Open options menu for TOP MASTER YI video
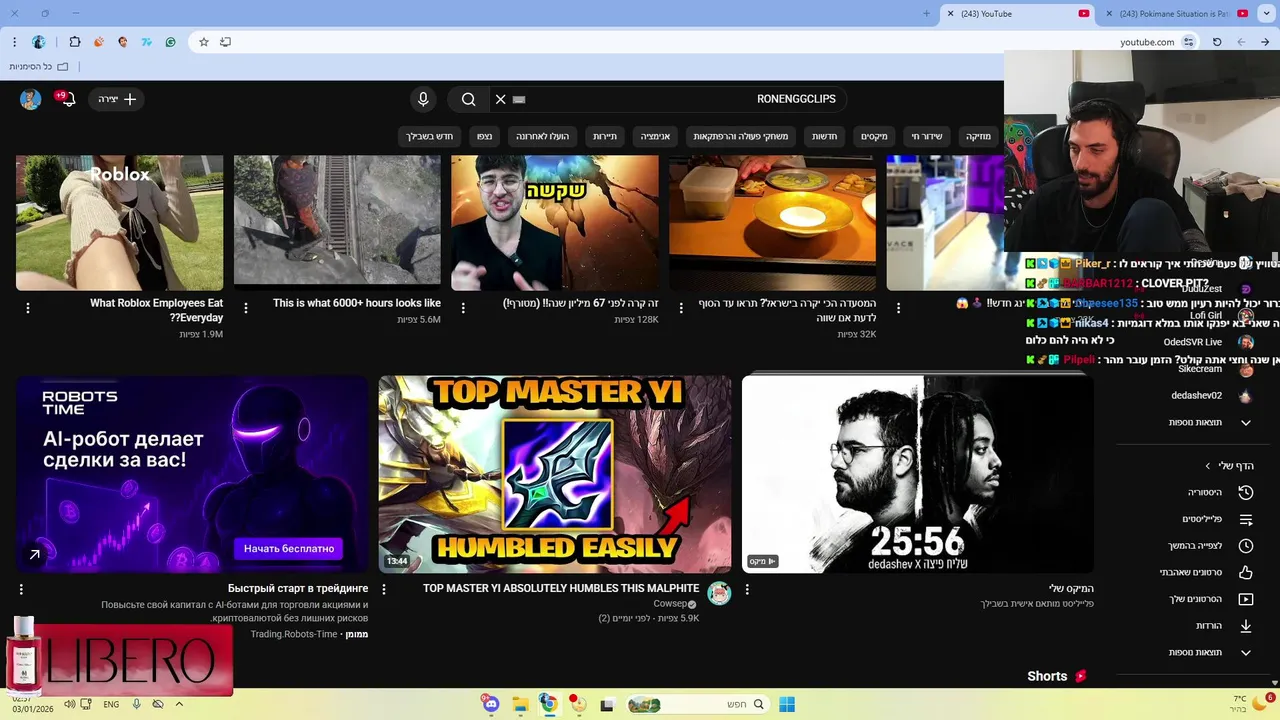This screenshot has width=1280, height=720. tap(384, 590)
